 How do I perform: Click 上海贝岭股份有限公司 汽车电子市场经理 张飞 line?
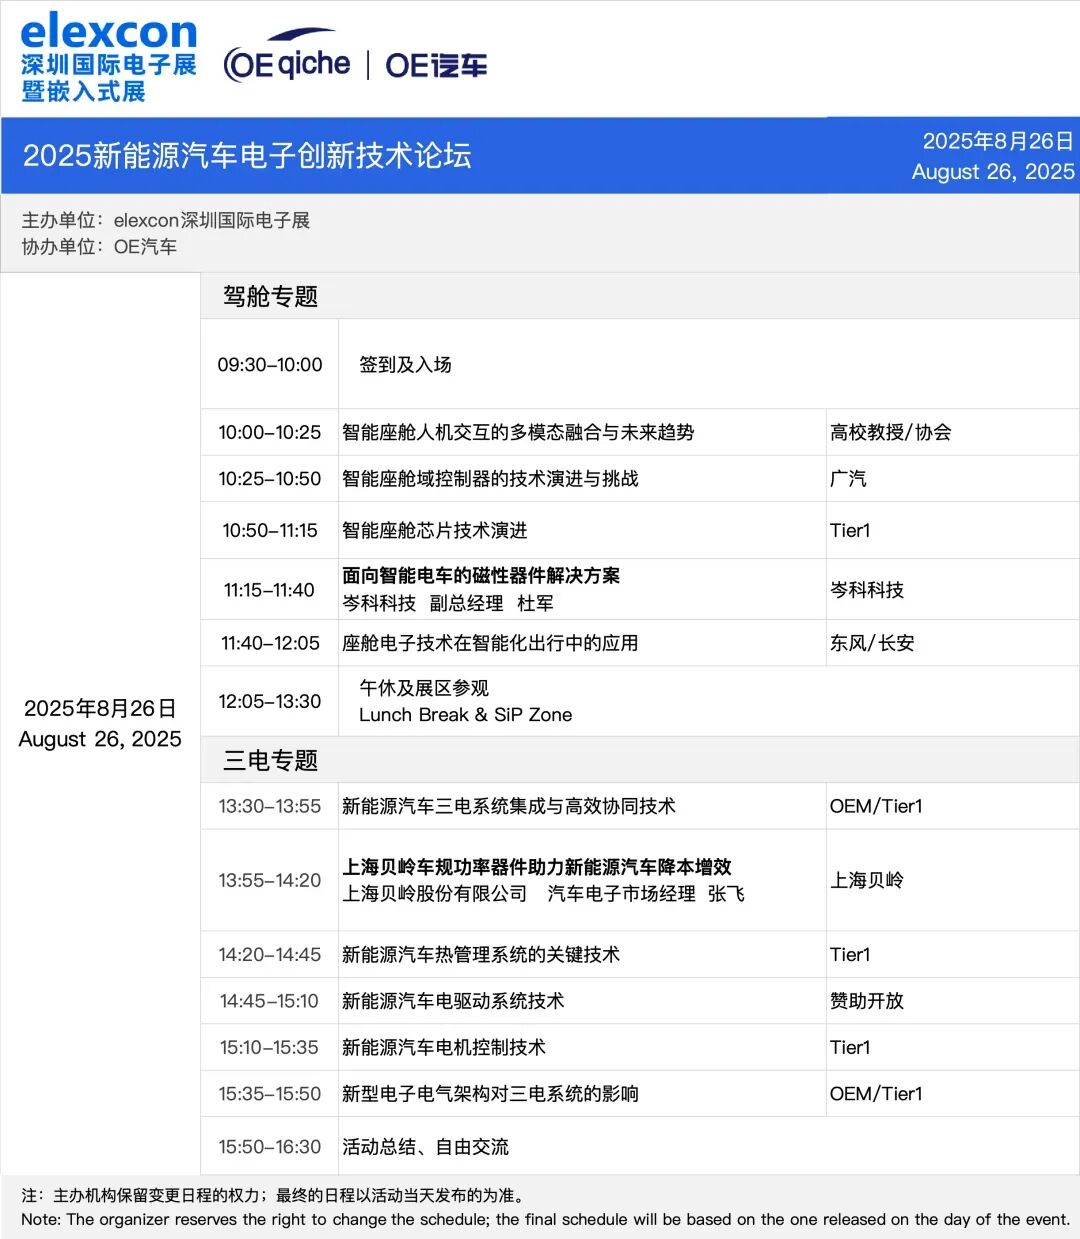point(544,894)
